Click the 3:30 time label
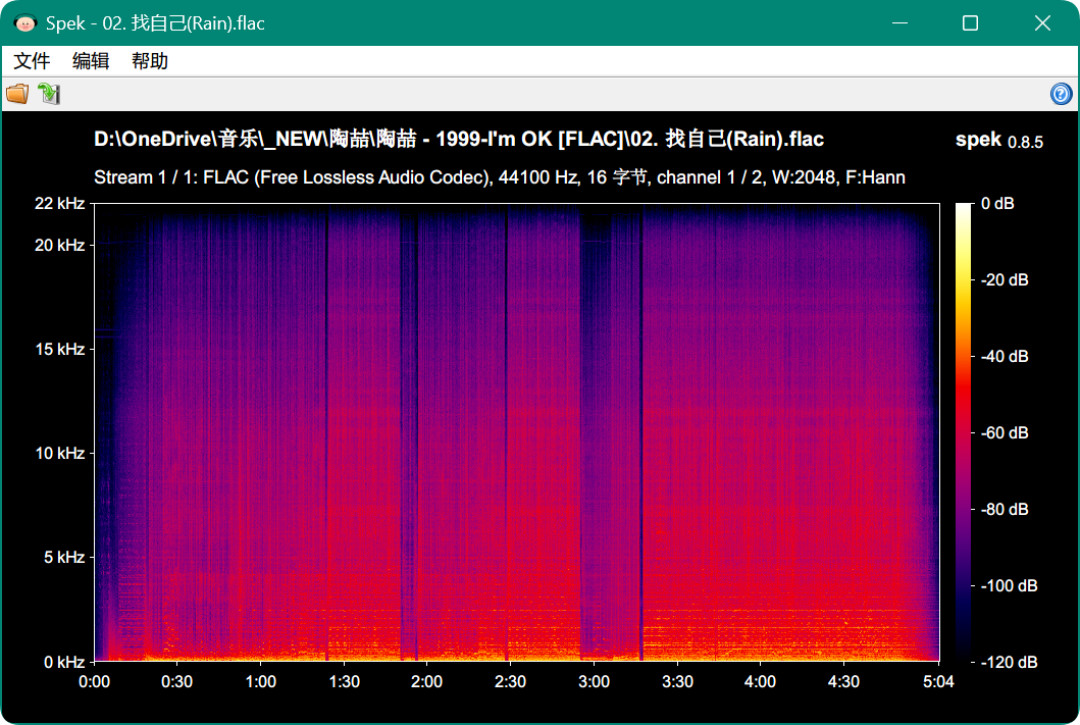Viewport: 1080px width, 725px height. click(x=677, y=682)
